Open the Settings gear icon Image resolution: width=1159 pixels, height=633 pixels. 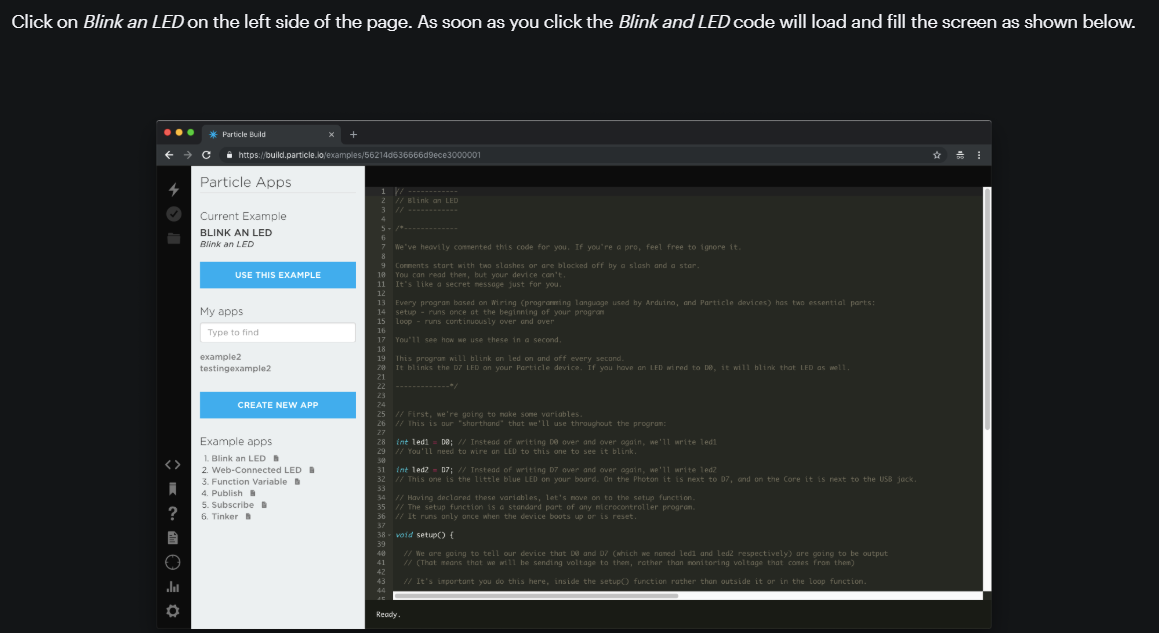[173, 611]
